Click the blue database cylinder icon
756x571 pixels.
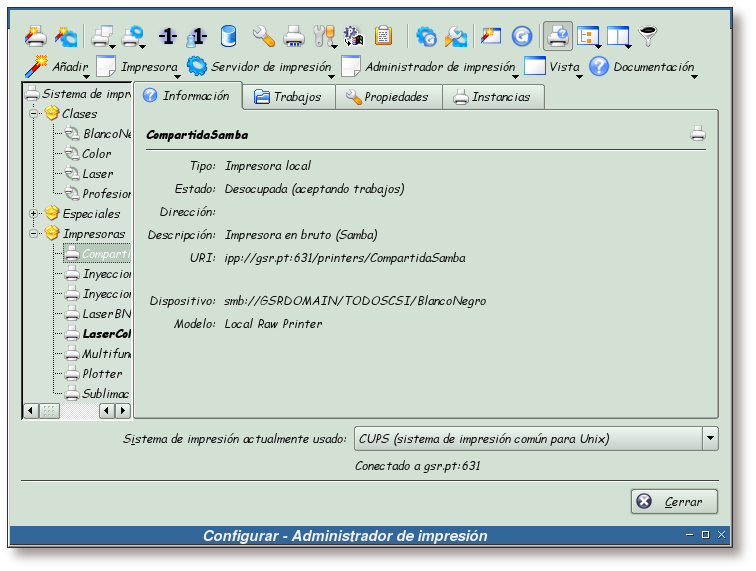[228, 36]
